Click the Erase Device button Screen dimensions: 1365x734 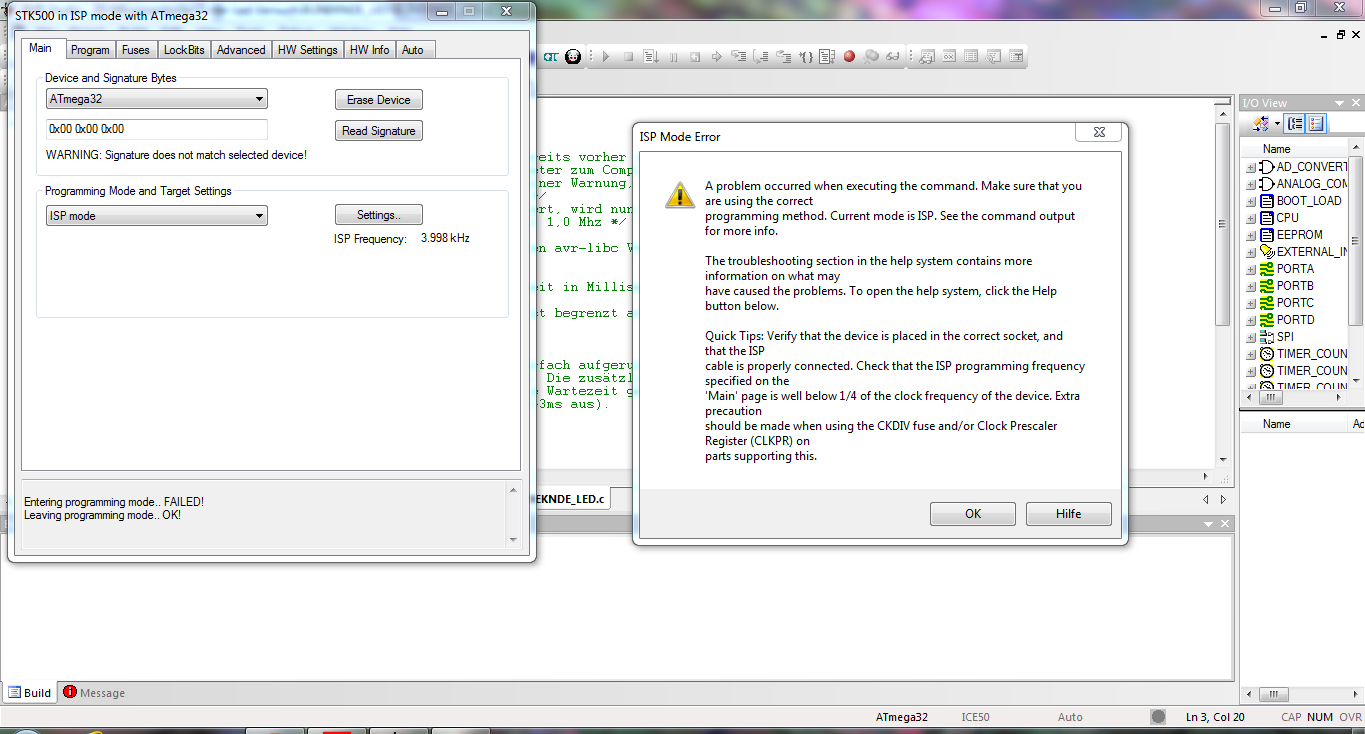pyautogui.click(x=379, y=100)
